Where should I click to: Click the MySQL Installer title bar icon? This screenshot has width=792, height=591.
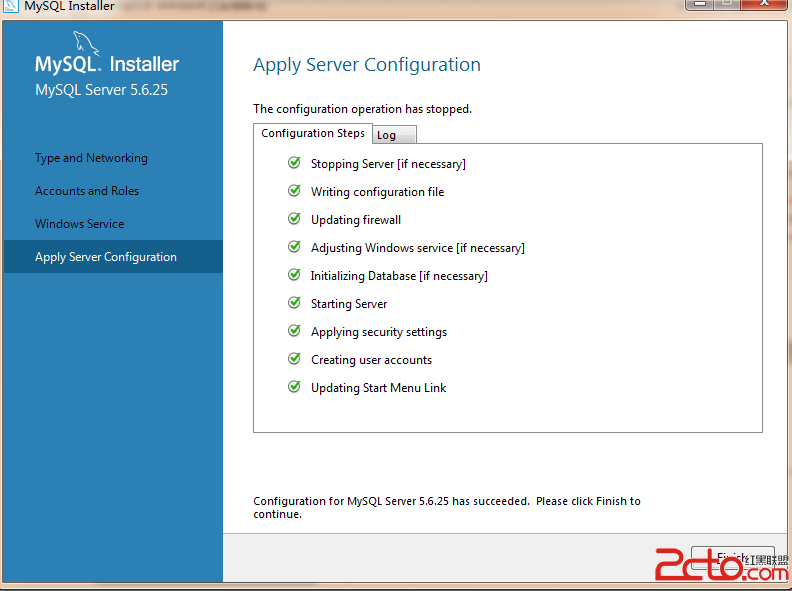pos(11,6)
